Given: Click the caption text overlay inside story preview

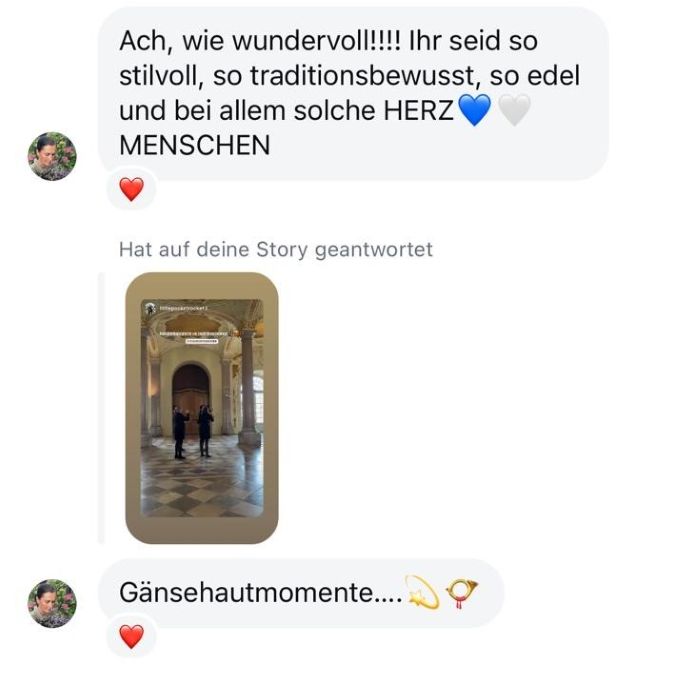Looking at the screenshot, I should click(194, 333).
